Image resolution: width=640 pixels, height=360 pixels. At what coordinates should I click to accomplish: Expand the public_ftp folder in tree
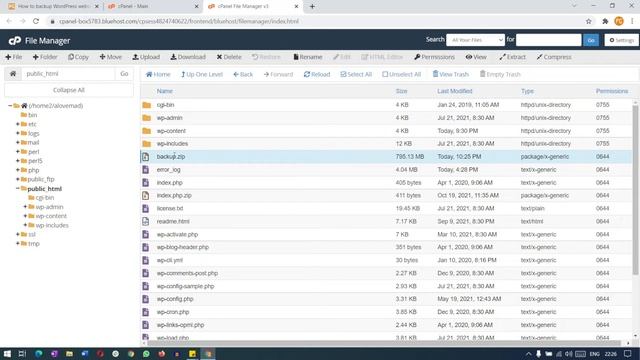point(18,179)
